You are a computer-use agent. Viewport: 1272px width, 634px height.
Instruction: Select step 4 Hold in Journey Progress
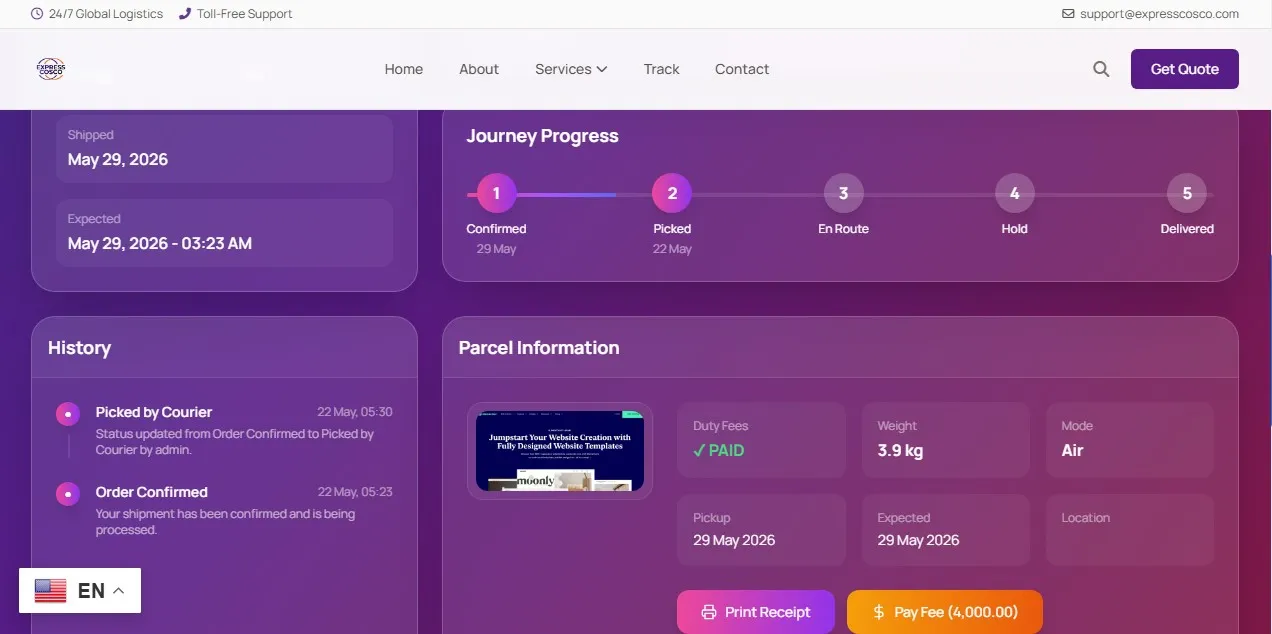[1015, 193]
